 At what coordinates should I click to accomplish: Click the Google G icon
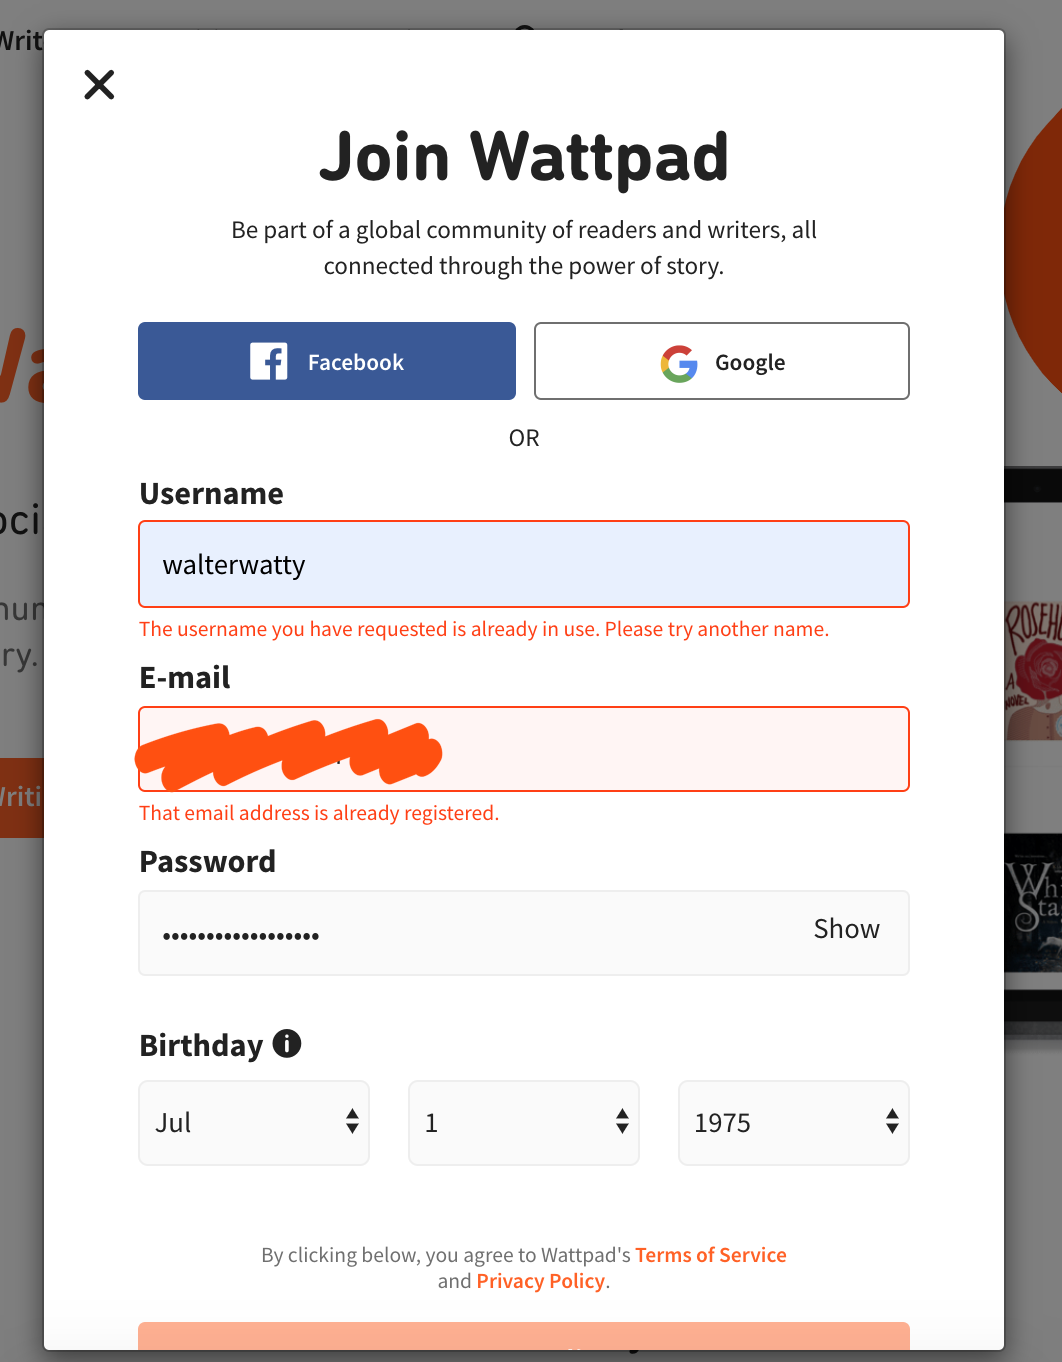coord(678,363)
